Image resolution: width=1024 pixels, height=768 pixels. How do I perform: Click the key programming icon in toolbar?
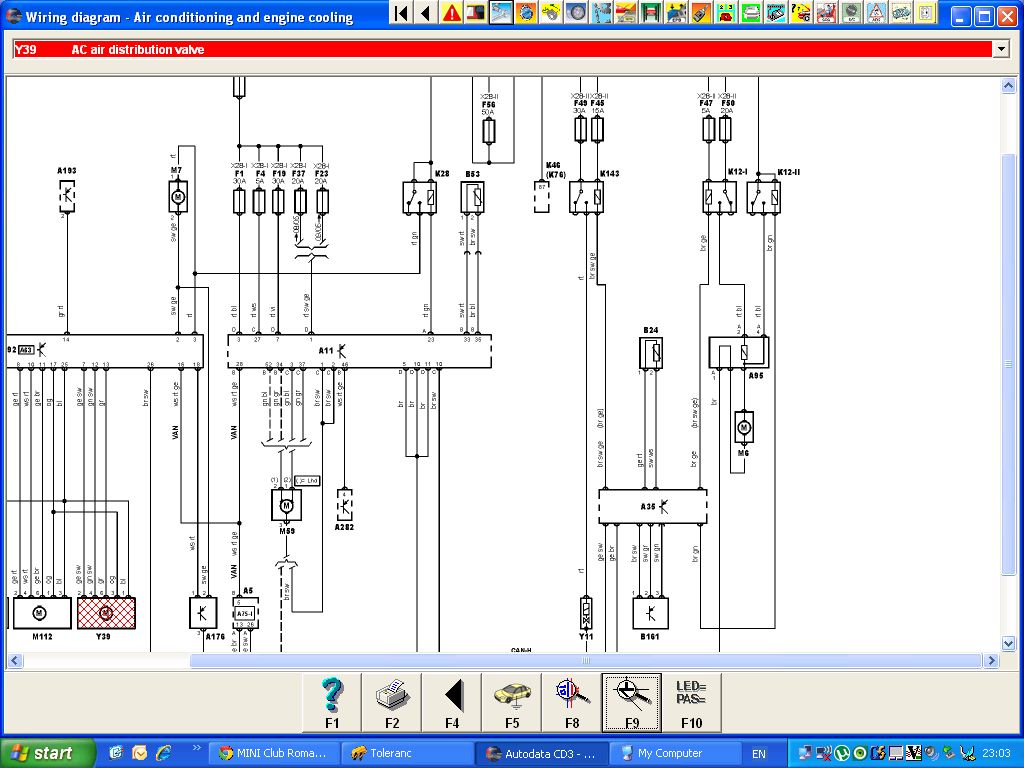[x=701, y=12]
